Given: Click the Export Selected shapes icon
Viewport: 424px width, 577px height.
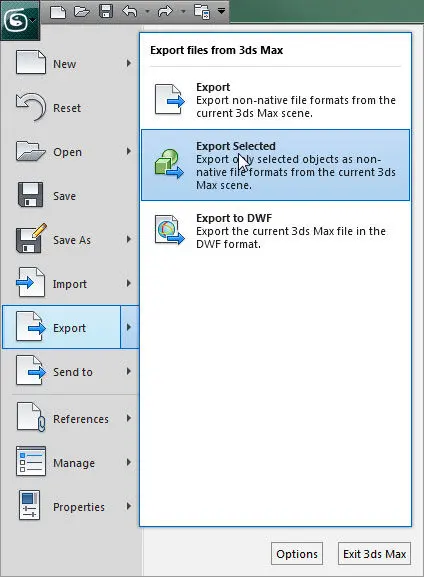Looking at the screenshot, I should 169,164.
